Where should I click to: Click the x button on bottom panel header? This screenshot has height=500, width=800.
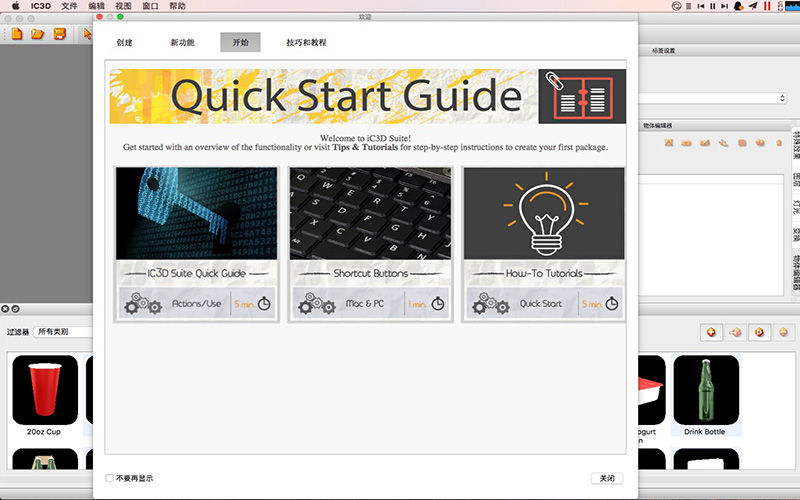[x=5, y=309]
